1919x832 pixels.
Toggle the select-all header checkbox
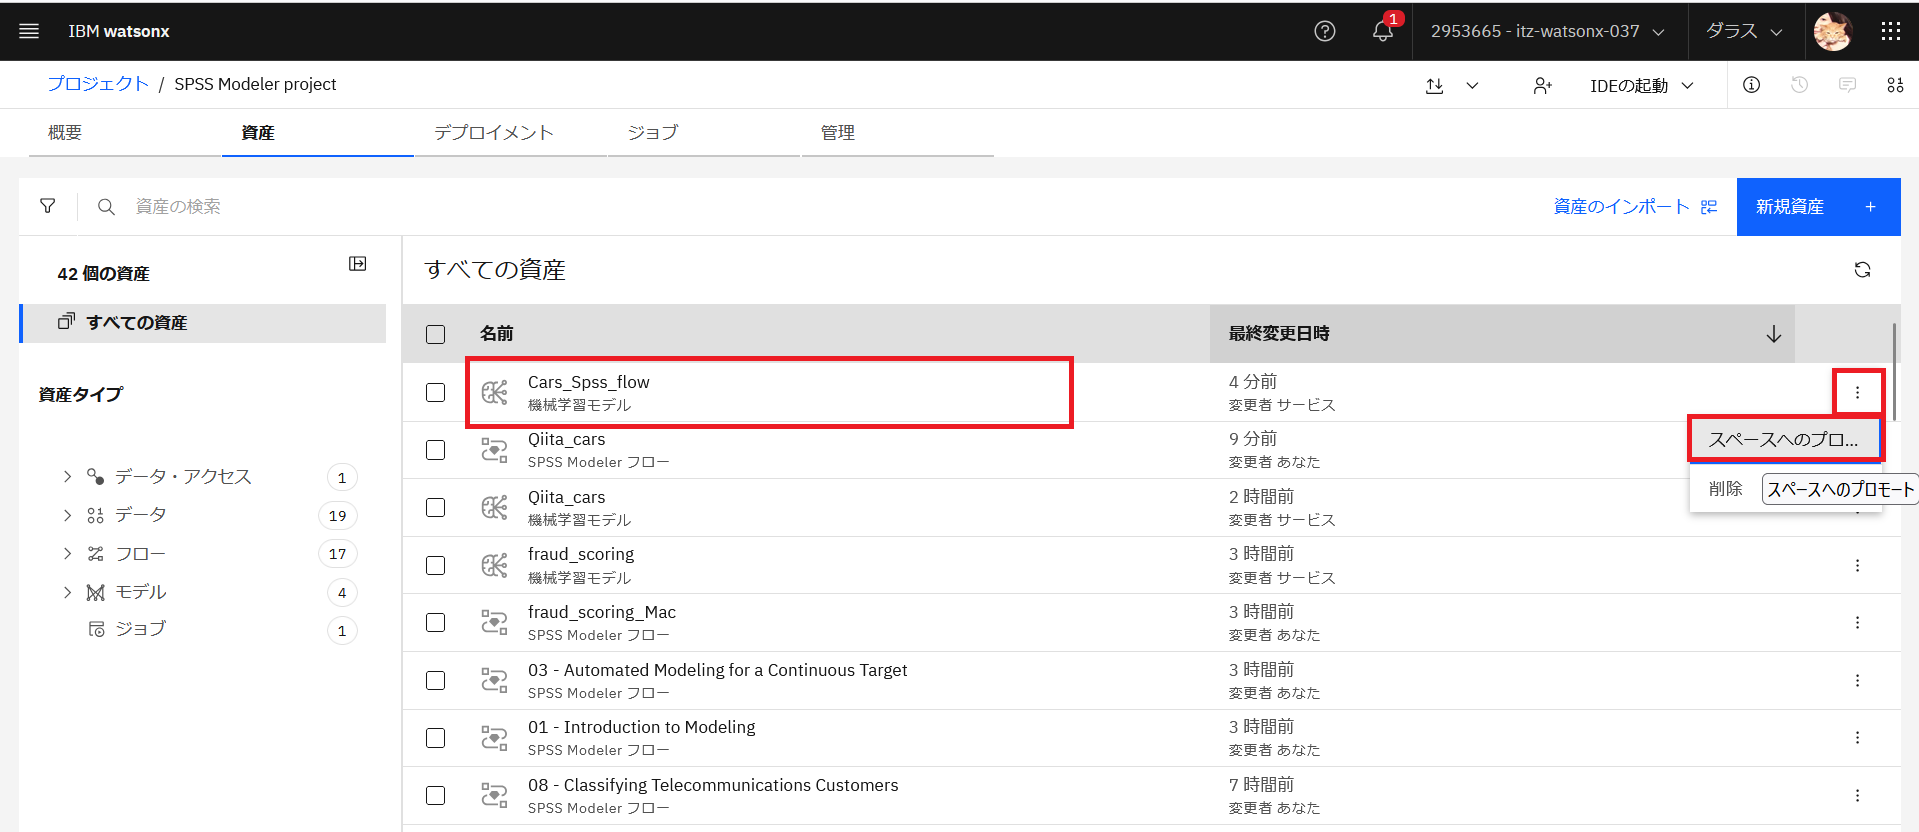pos(435,334)
